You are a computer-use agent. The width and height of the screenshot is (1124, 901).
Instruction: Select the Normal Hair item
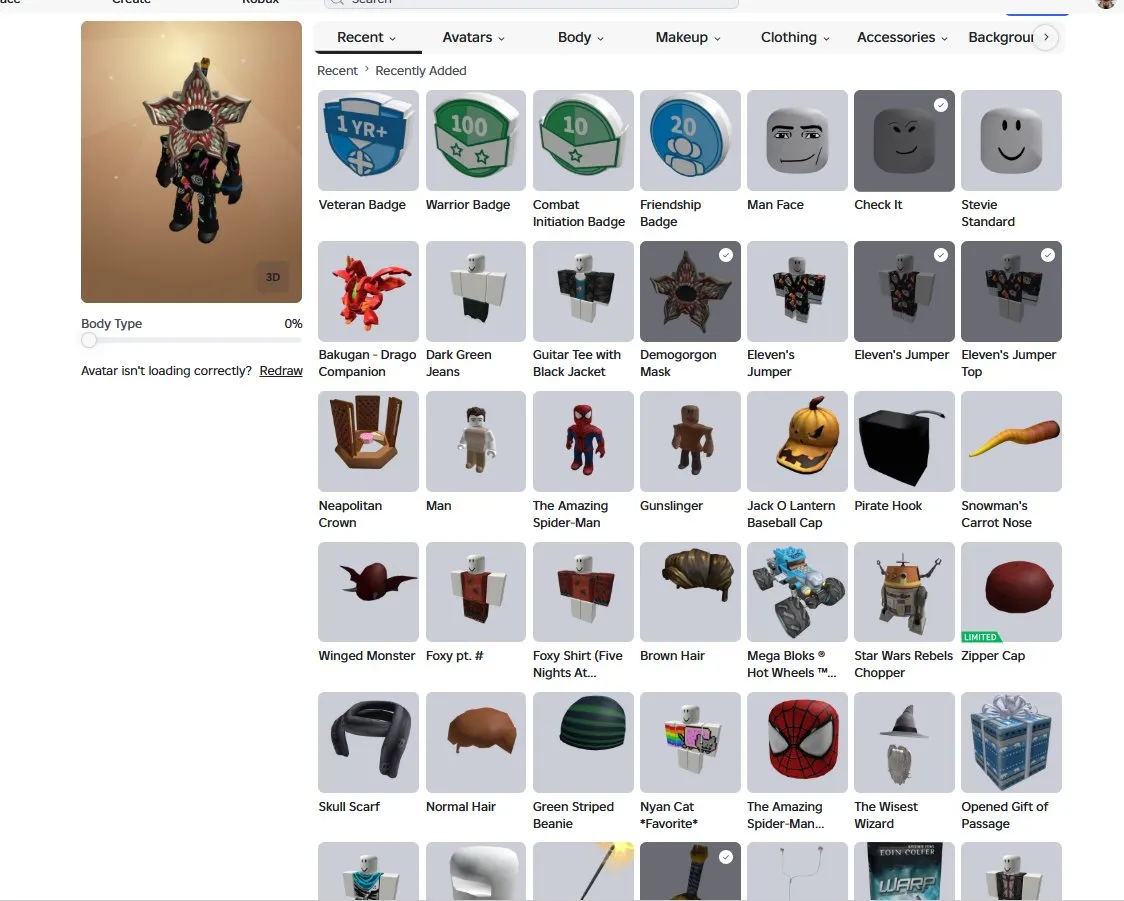tap(475, 743)
